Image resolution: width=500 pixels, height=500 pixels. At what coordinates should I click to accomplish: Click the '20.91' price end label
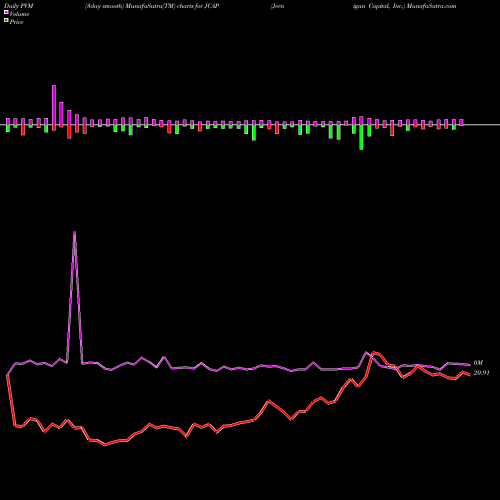tap(481, 373)
